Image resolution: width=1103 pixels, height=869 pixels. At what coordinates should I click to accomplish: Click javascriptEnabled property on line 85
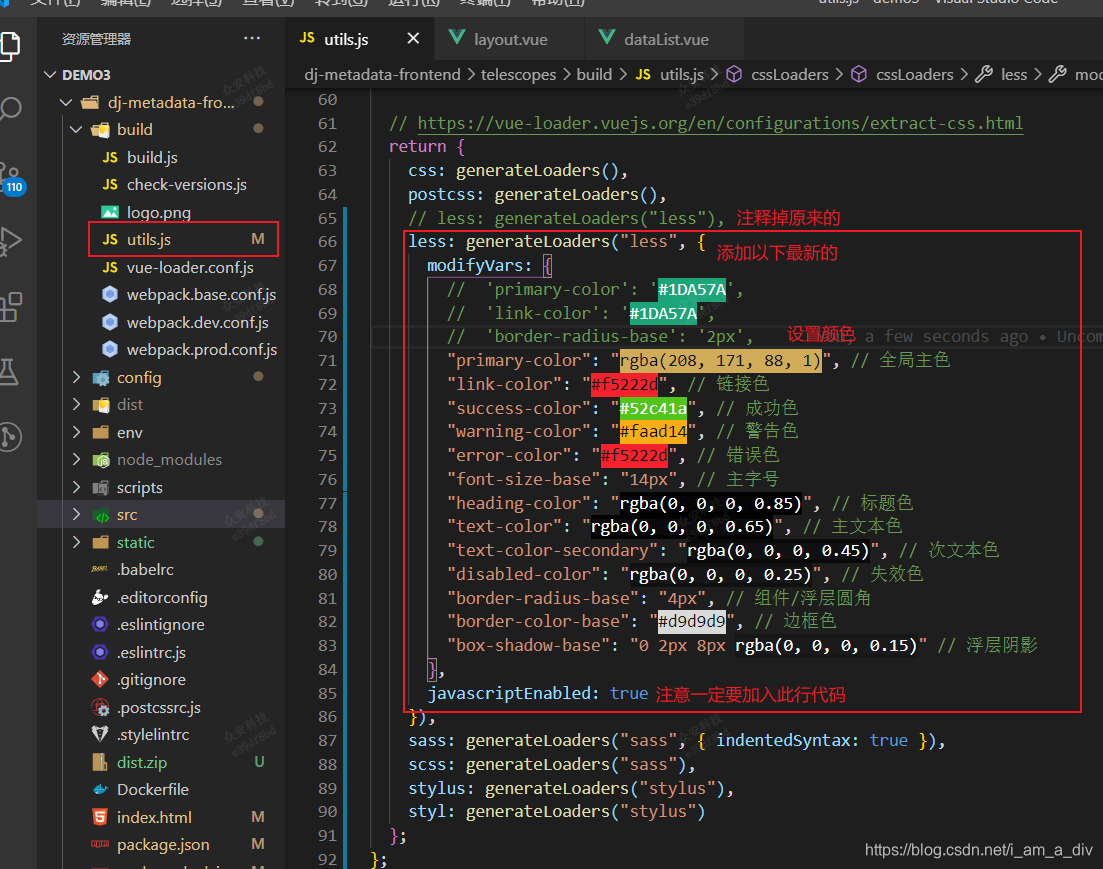tap(509, 693)
